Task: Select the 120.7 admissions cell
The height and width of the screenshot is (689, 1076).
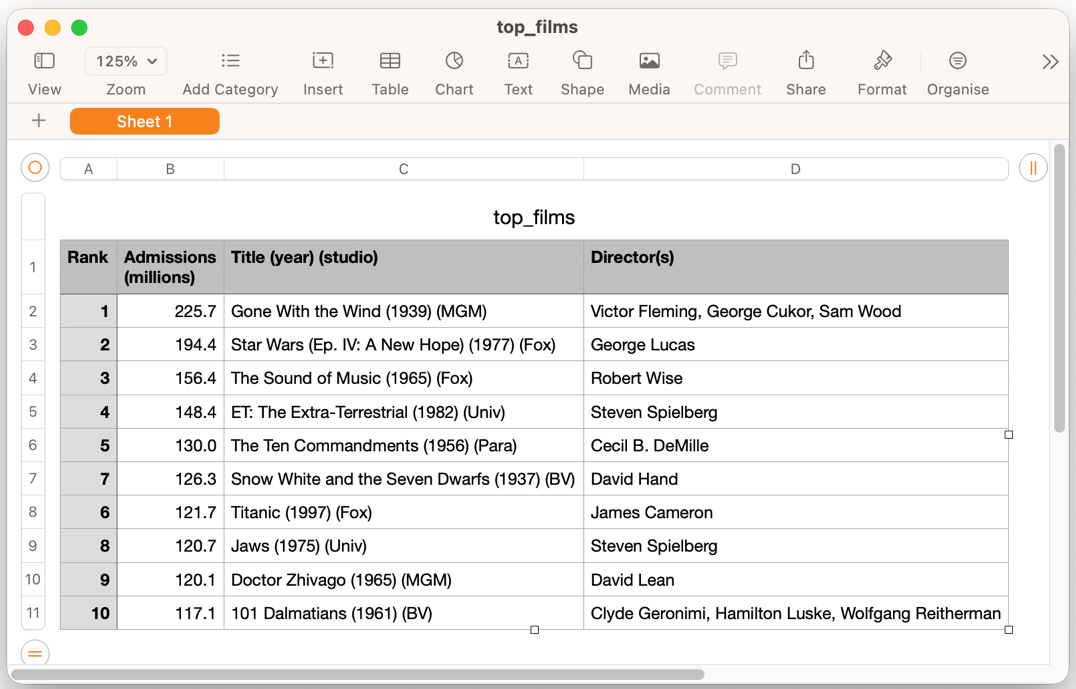Action: (x=170, y=546)
